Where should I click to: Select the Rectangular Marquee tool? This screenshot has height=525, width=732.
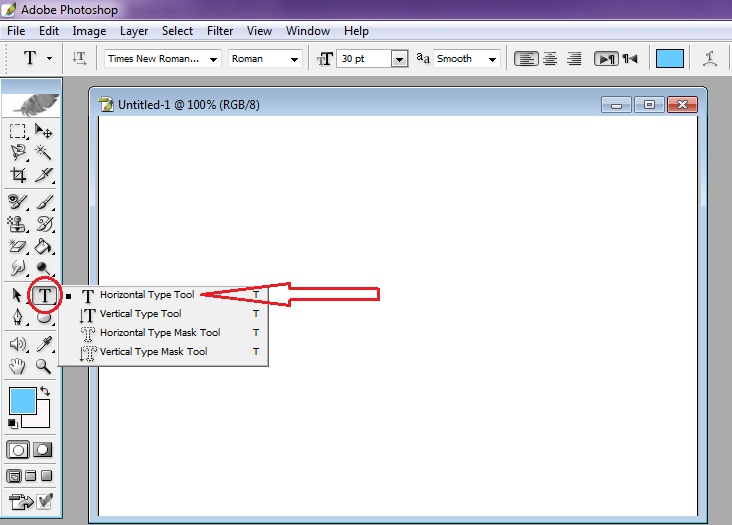(18, 131)
